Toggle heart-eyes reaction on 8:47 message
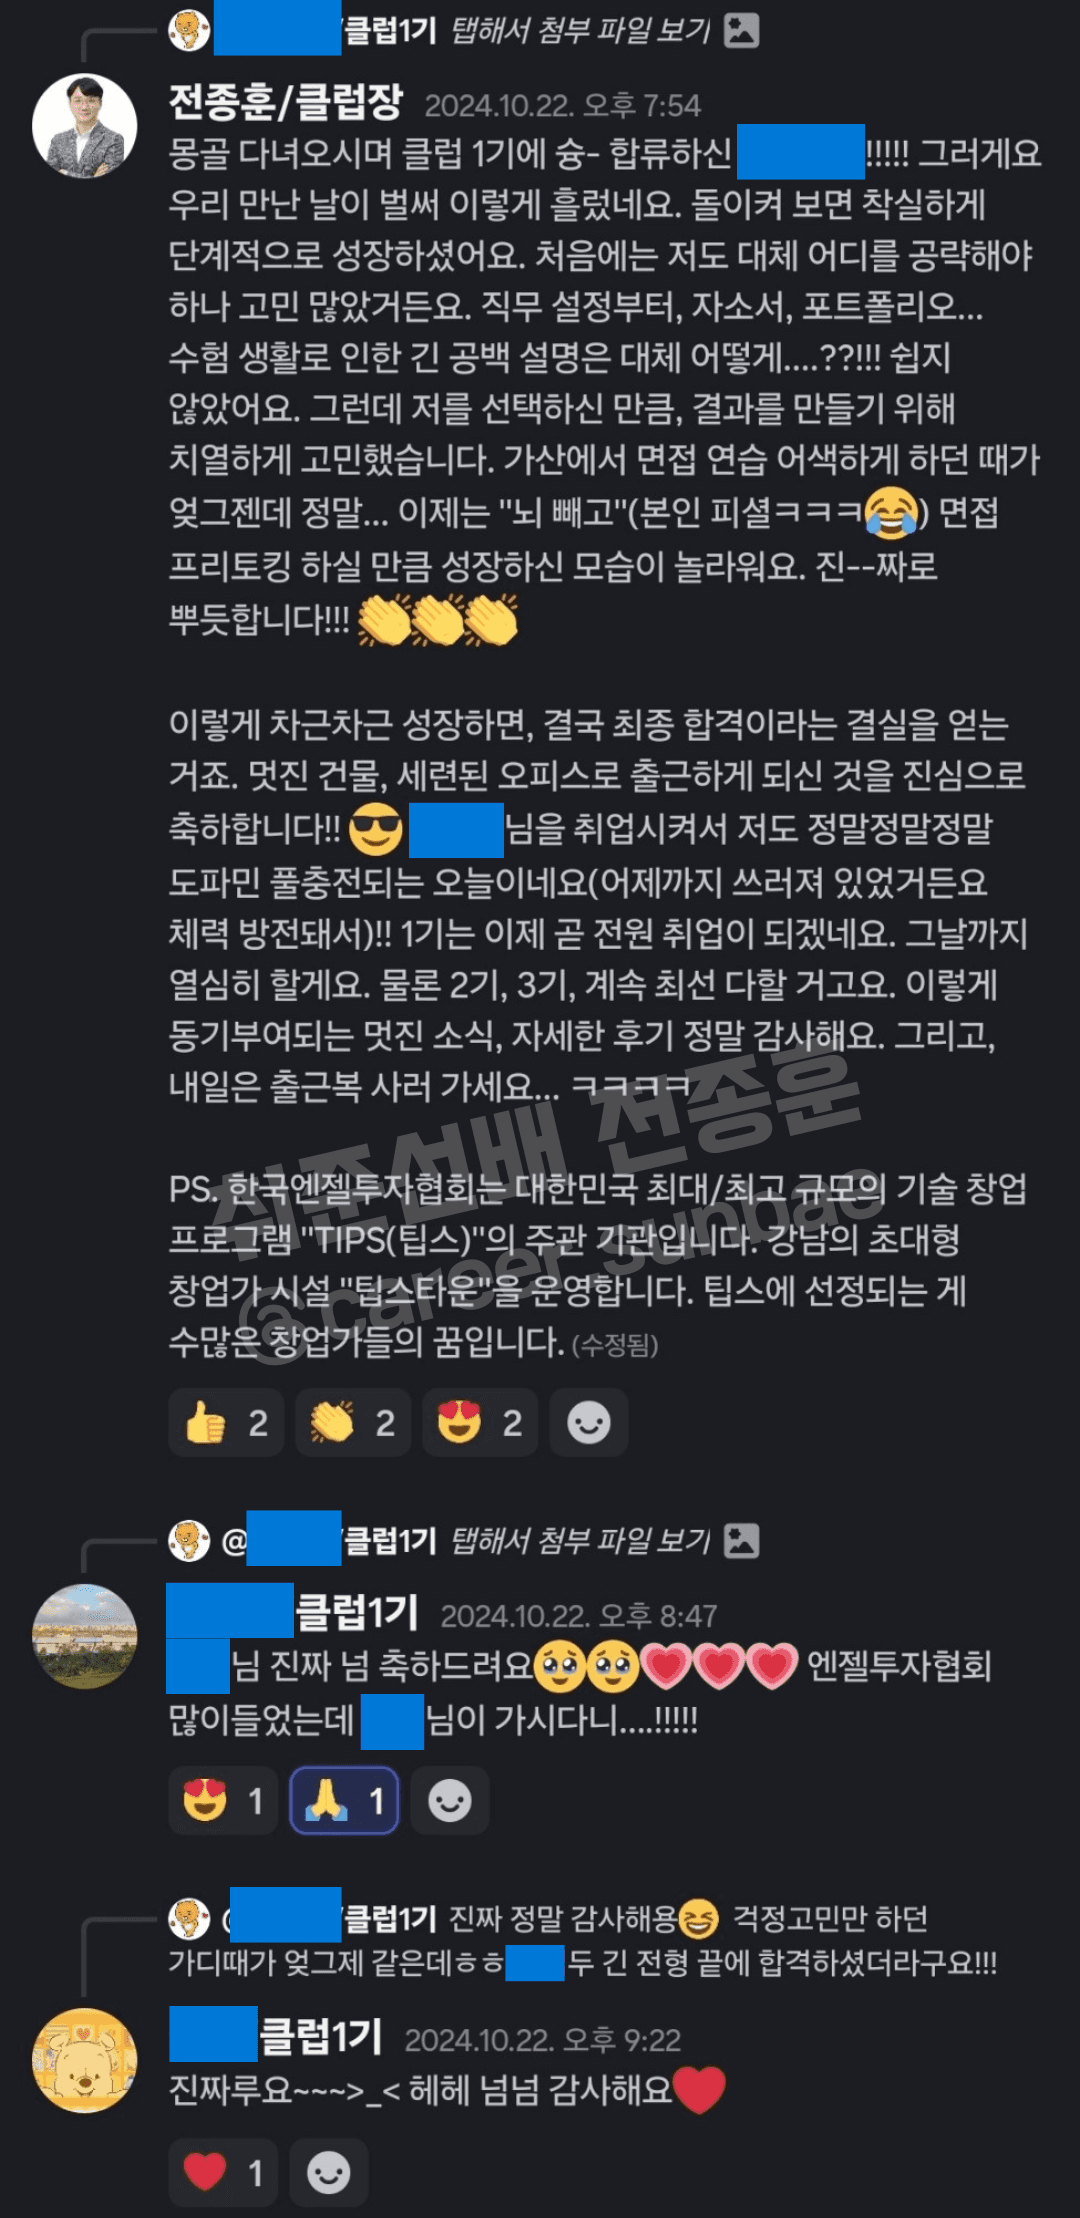 coord(223,1800)
